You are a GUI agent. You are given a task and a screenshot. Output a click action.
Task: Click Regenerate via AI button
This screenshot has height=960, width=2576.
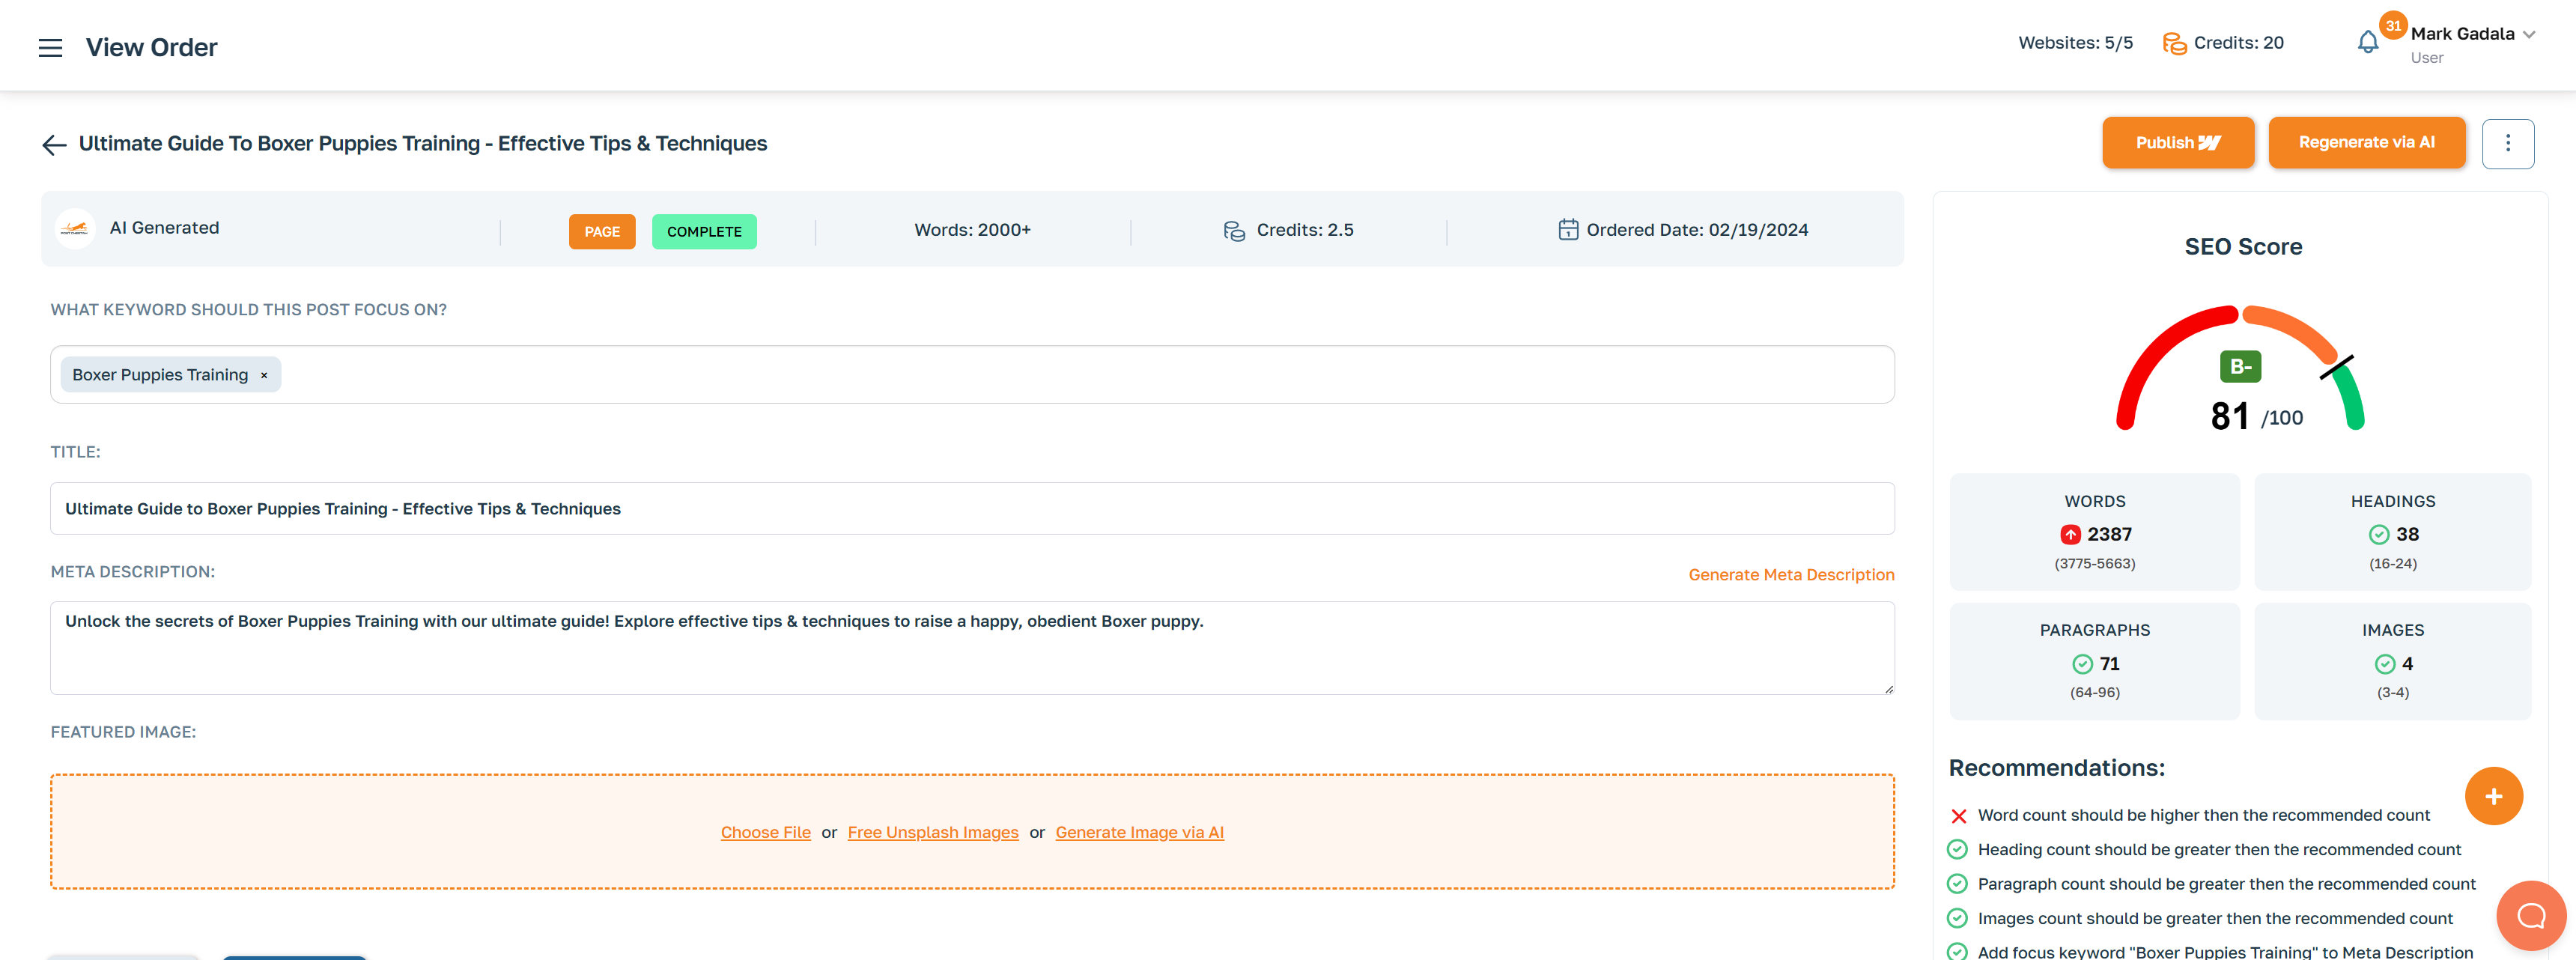(x=2366, y=143)
